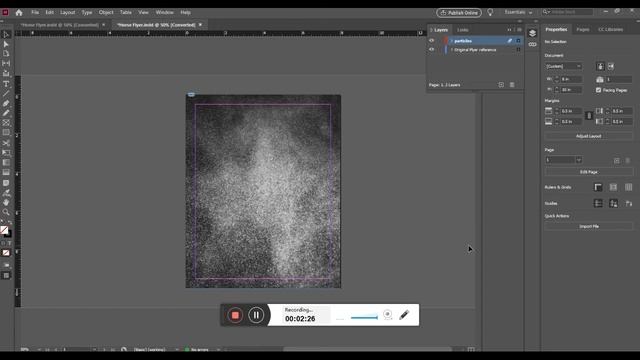Viewport: 640px width, 360px height.
Task: Open Layers panel flyout menu
Action: pos(519,30)
